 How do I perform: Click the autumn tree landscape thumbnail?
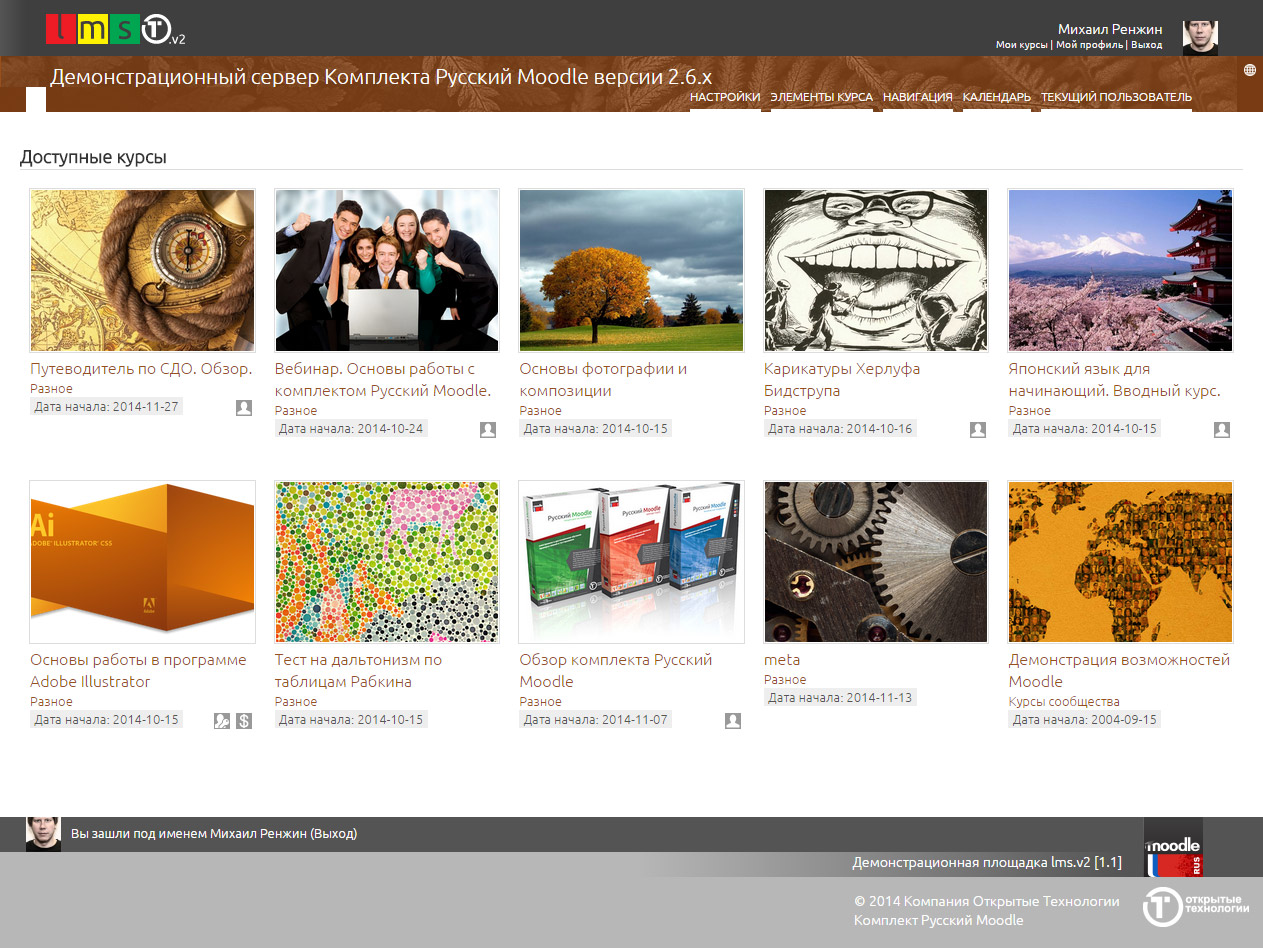point(631,270)
